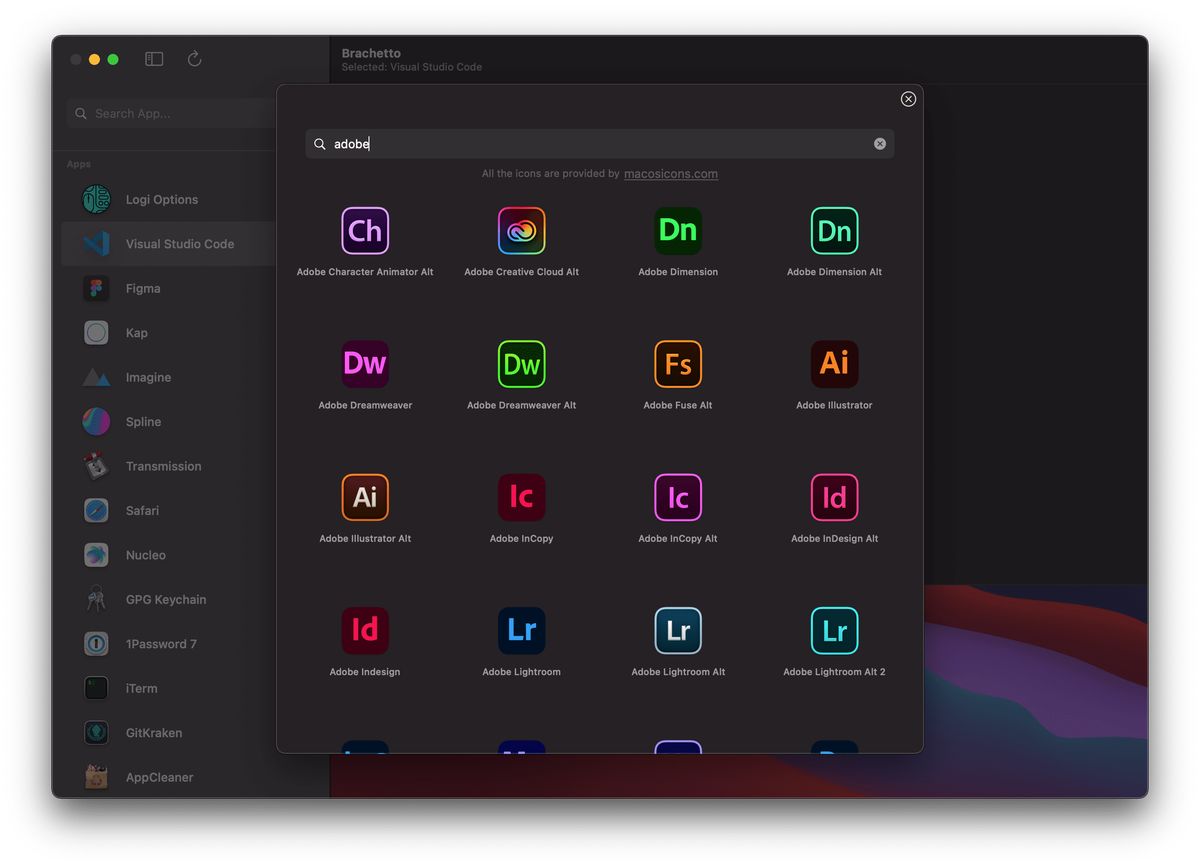1200x867 pixels.
Task: Close the icon picker dialog
Action: point(908,99)
